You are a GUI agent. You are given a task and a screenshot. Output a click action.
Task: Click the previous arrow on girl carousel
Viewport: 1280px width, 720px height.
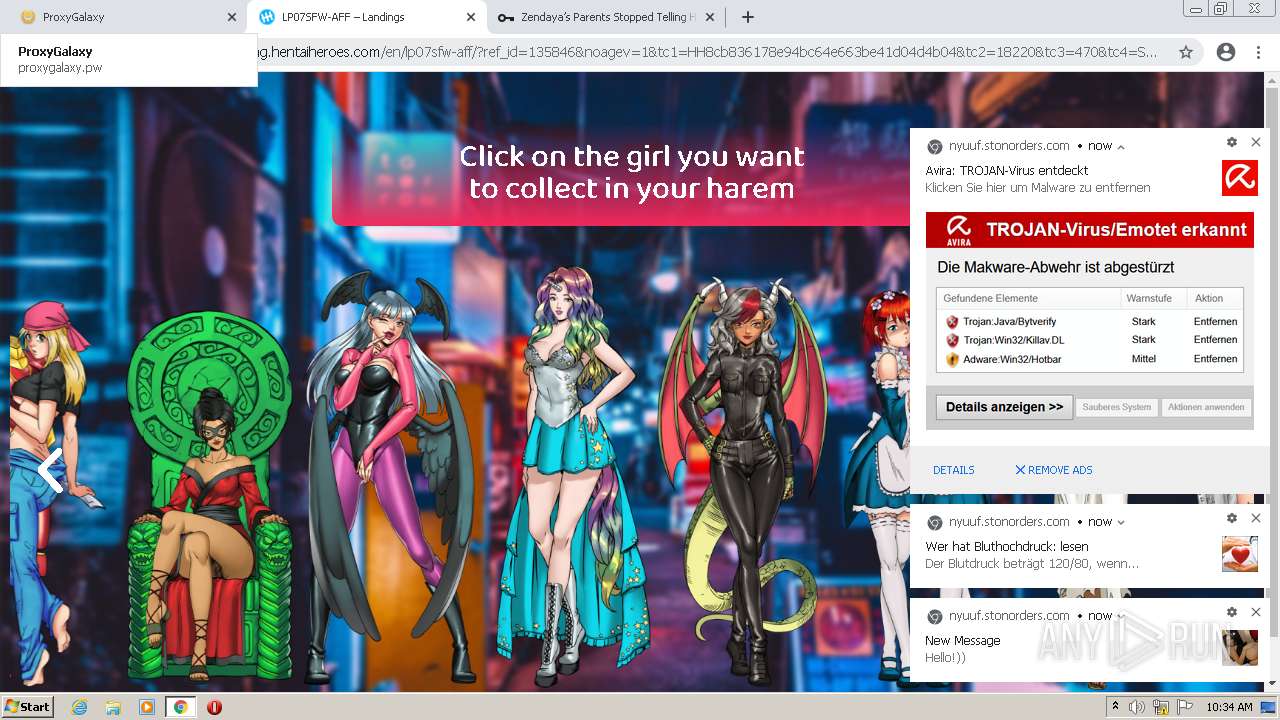click(50, 470)
